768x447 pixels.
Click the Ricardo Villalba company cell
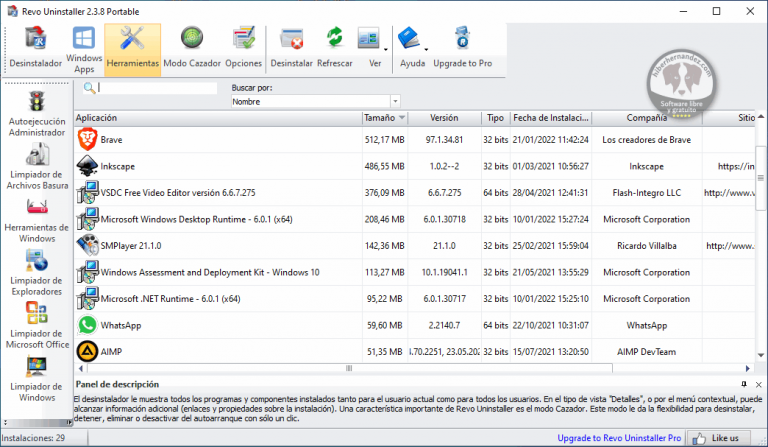coord(647,245)
